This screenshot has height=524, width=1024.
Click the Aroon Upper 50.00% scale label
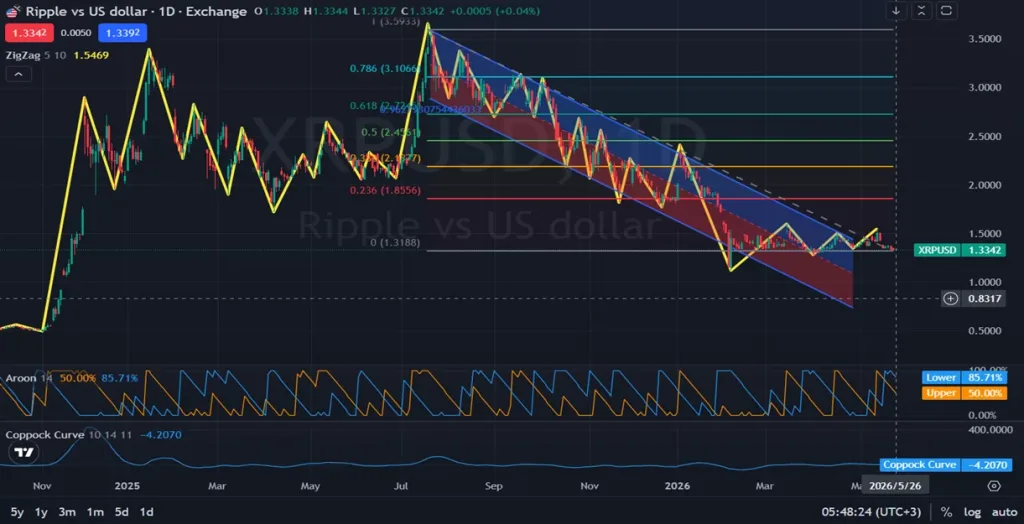pos(963,393)
